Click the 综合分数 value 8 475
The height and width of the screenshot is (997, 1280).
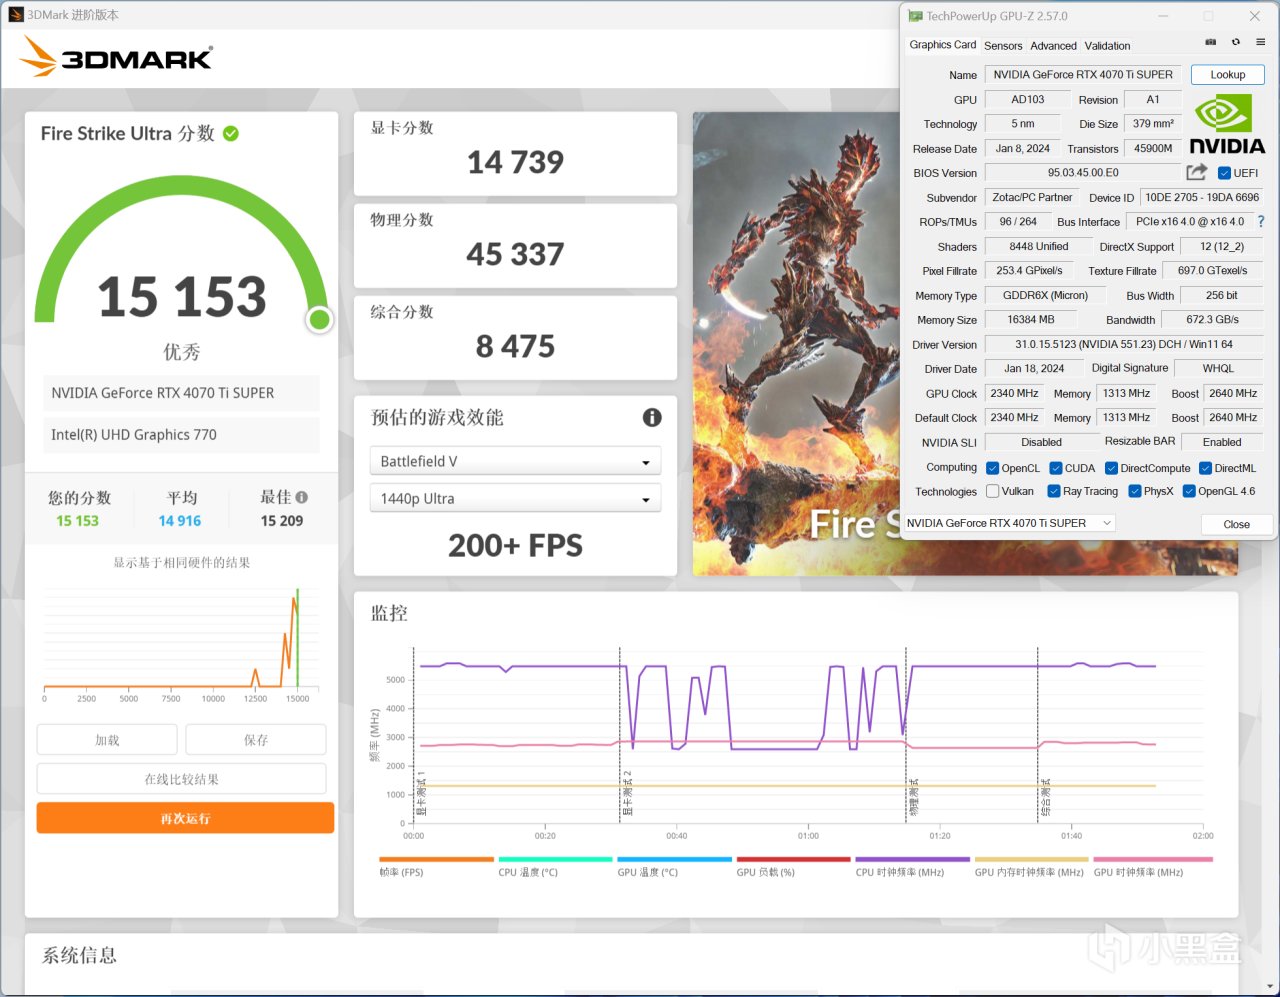[515, 346]
